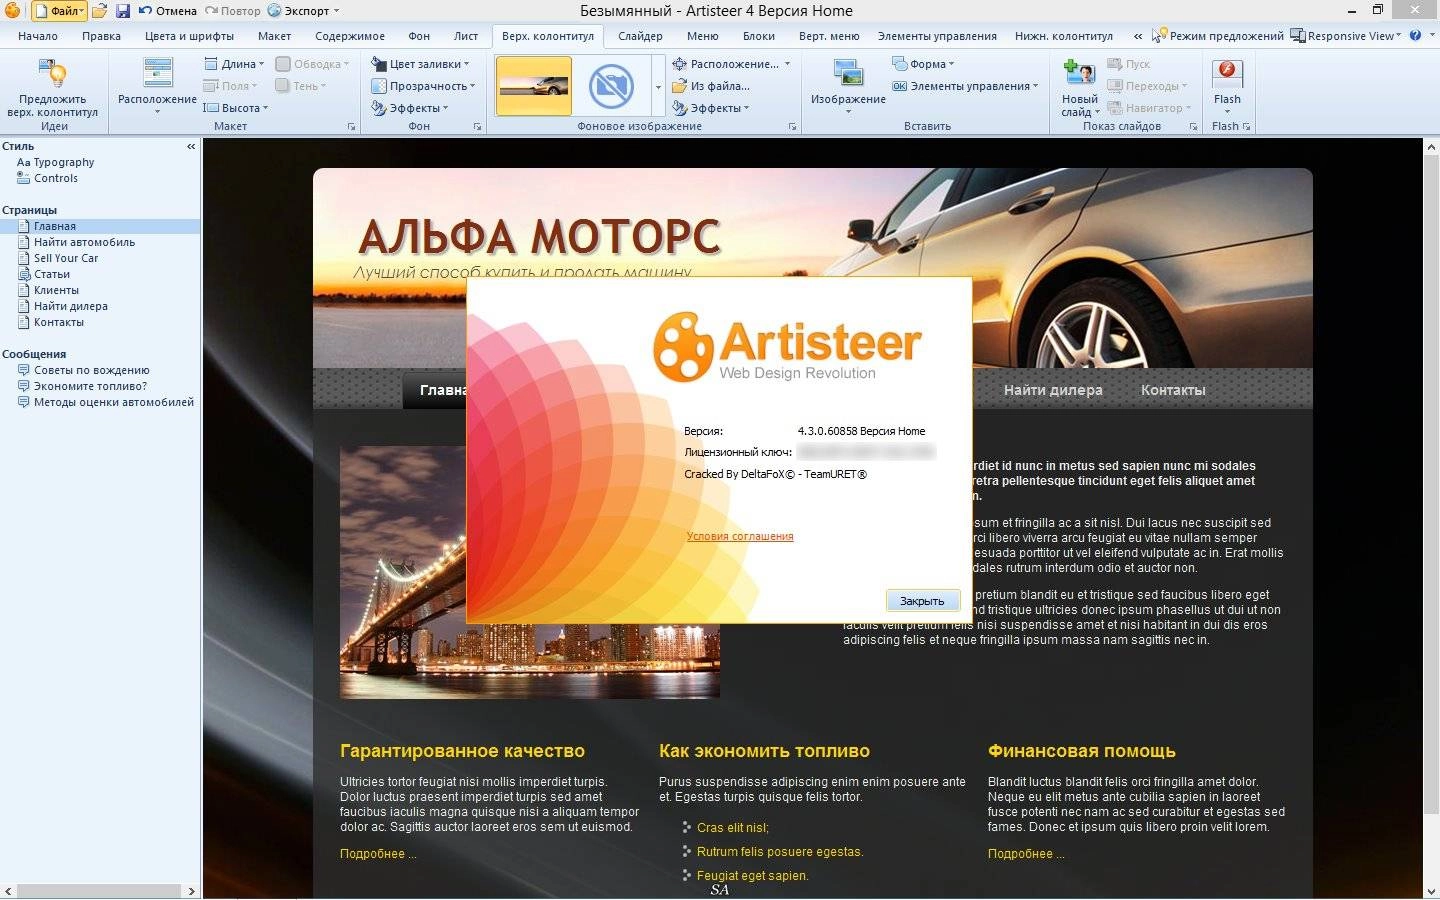The height and width of the screenshot is (900, 1440).
Task: Select the Статьи page
Action: click(x=52, y=274)
